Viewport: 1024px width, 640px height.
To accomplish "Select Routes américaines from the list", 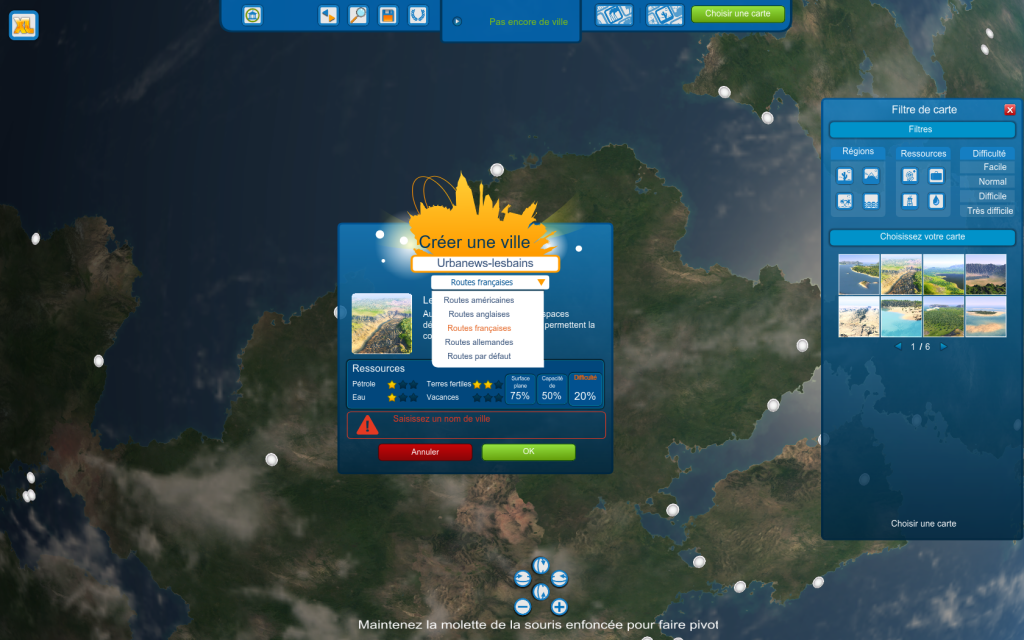I will point(479,300).
